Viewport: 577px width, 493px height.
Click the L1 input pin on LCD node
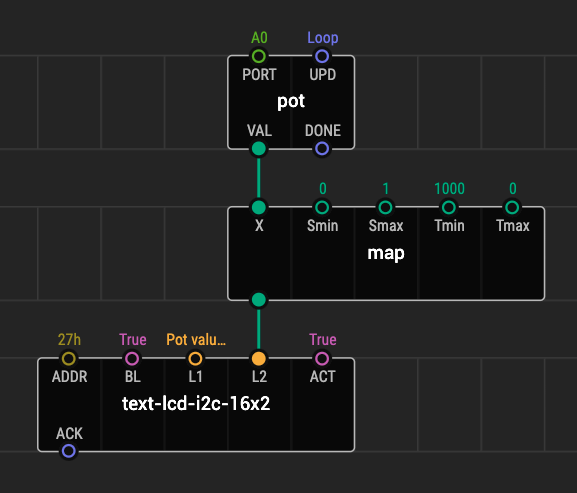pyautogui.click(x=195, y=358)
